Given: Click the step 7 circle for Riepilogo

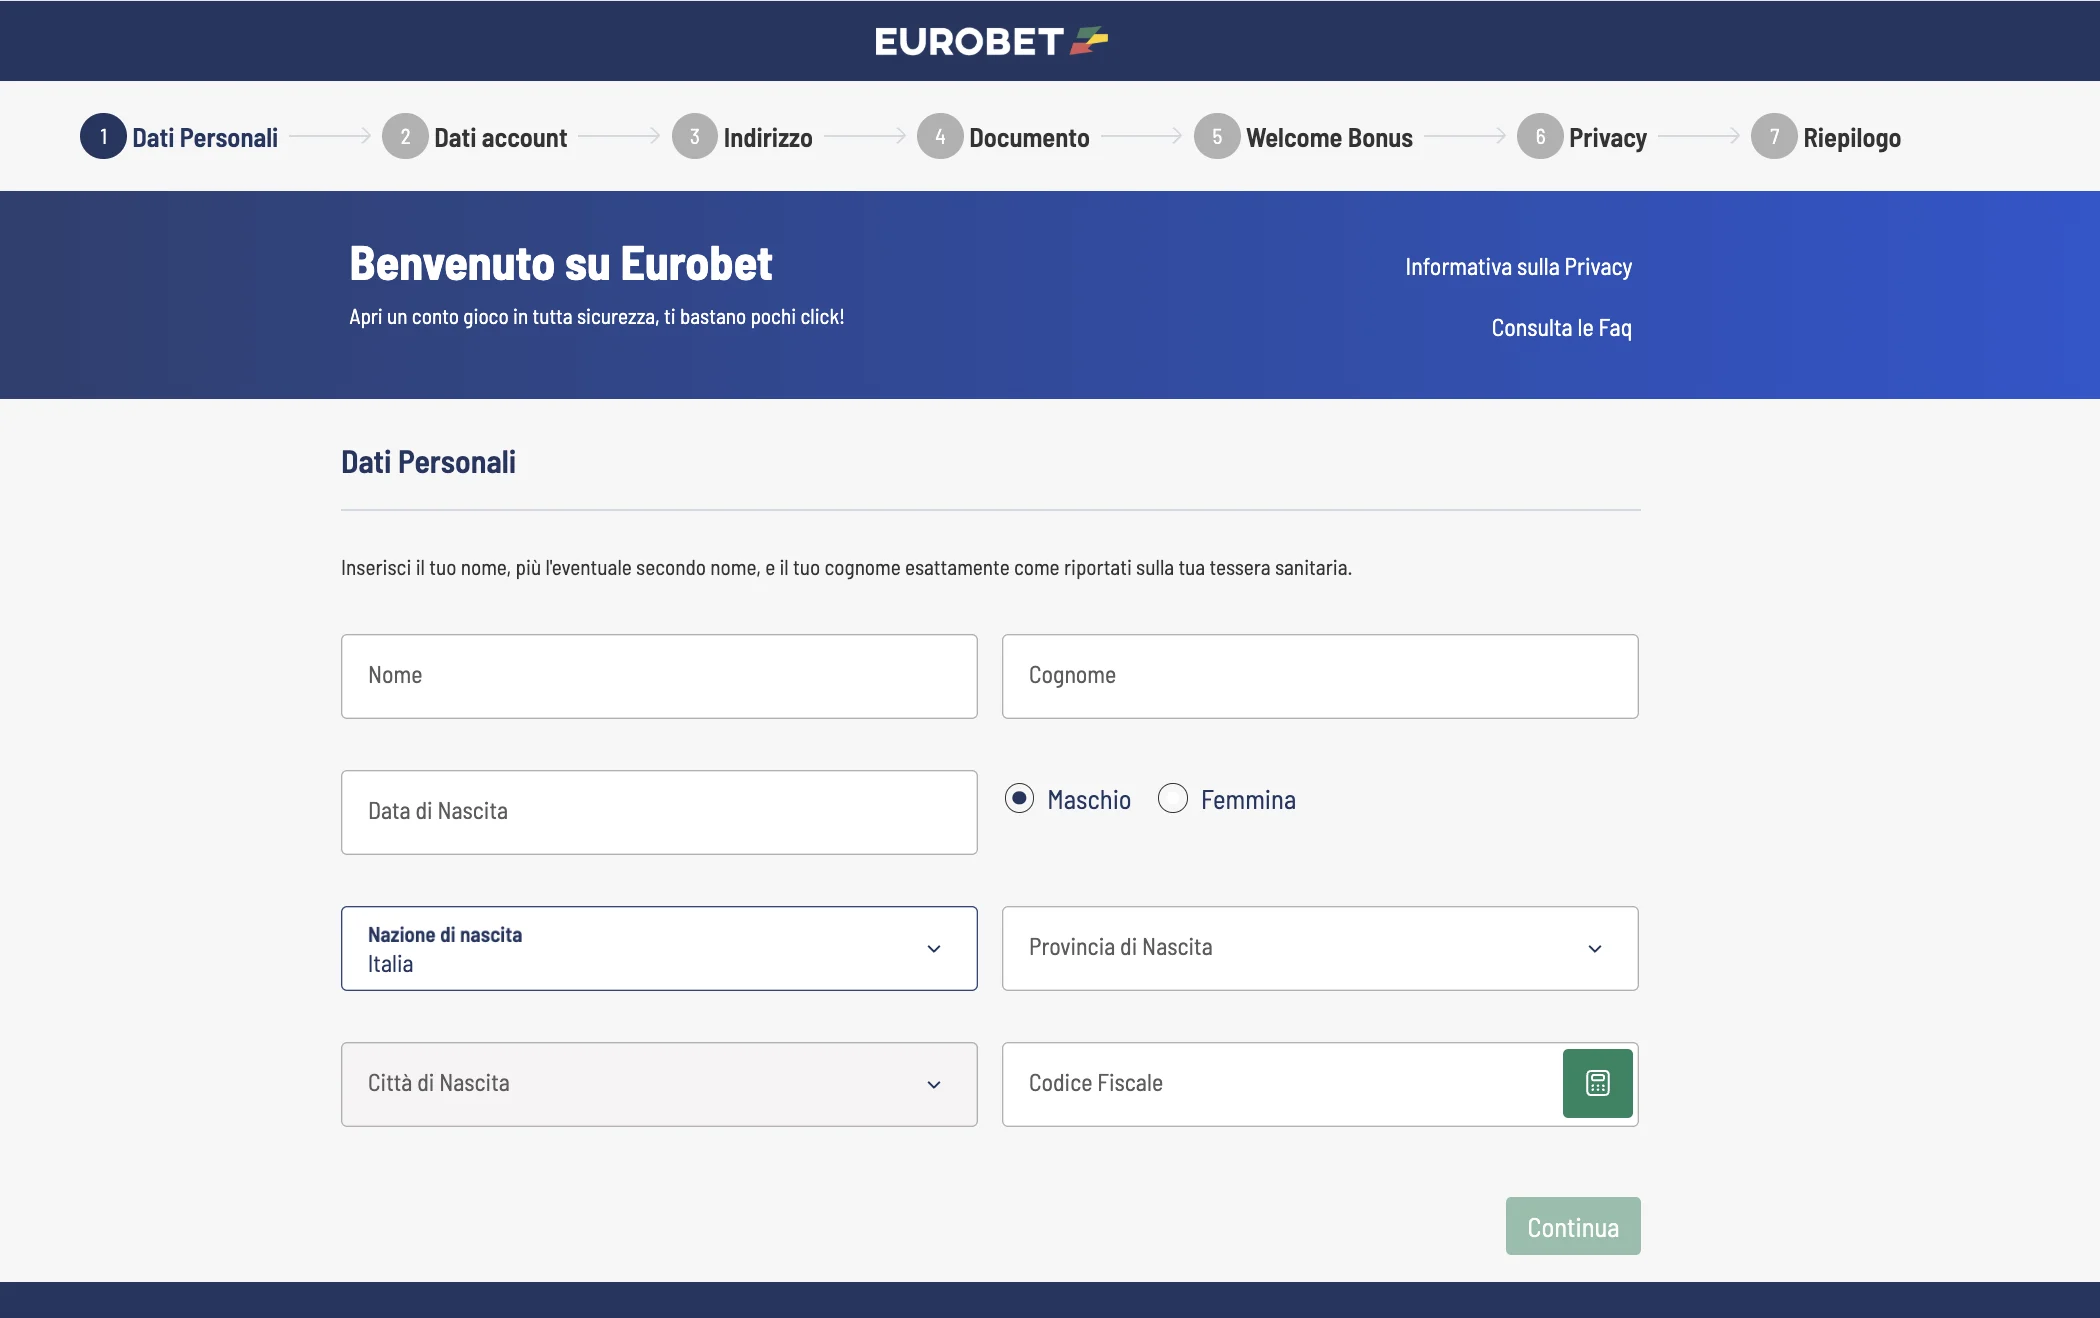Looking at the screenshot, I should click(x=1773, y=137).
